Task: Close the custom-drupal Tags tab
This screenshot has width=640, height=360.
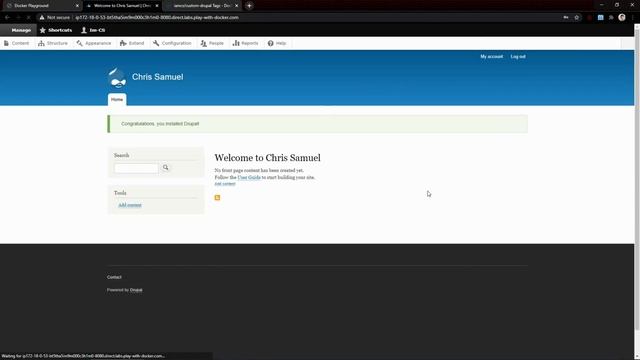Action: coord(236,6)
